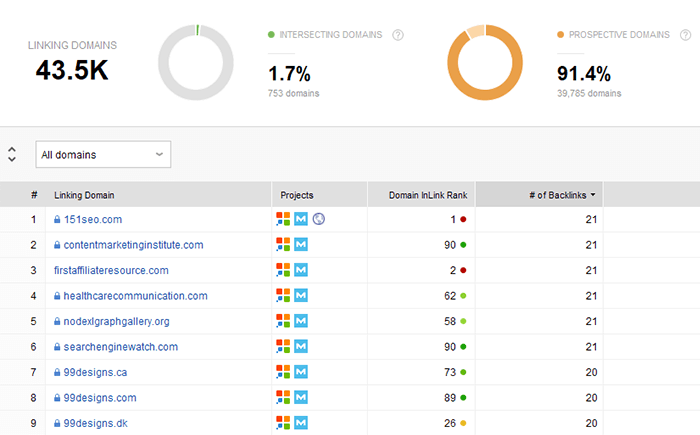The height and width of the screenshot is (435, 700).
Task: Click padlock icon beside searchenginewatch.com
Action: click(x=57, y=347)
